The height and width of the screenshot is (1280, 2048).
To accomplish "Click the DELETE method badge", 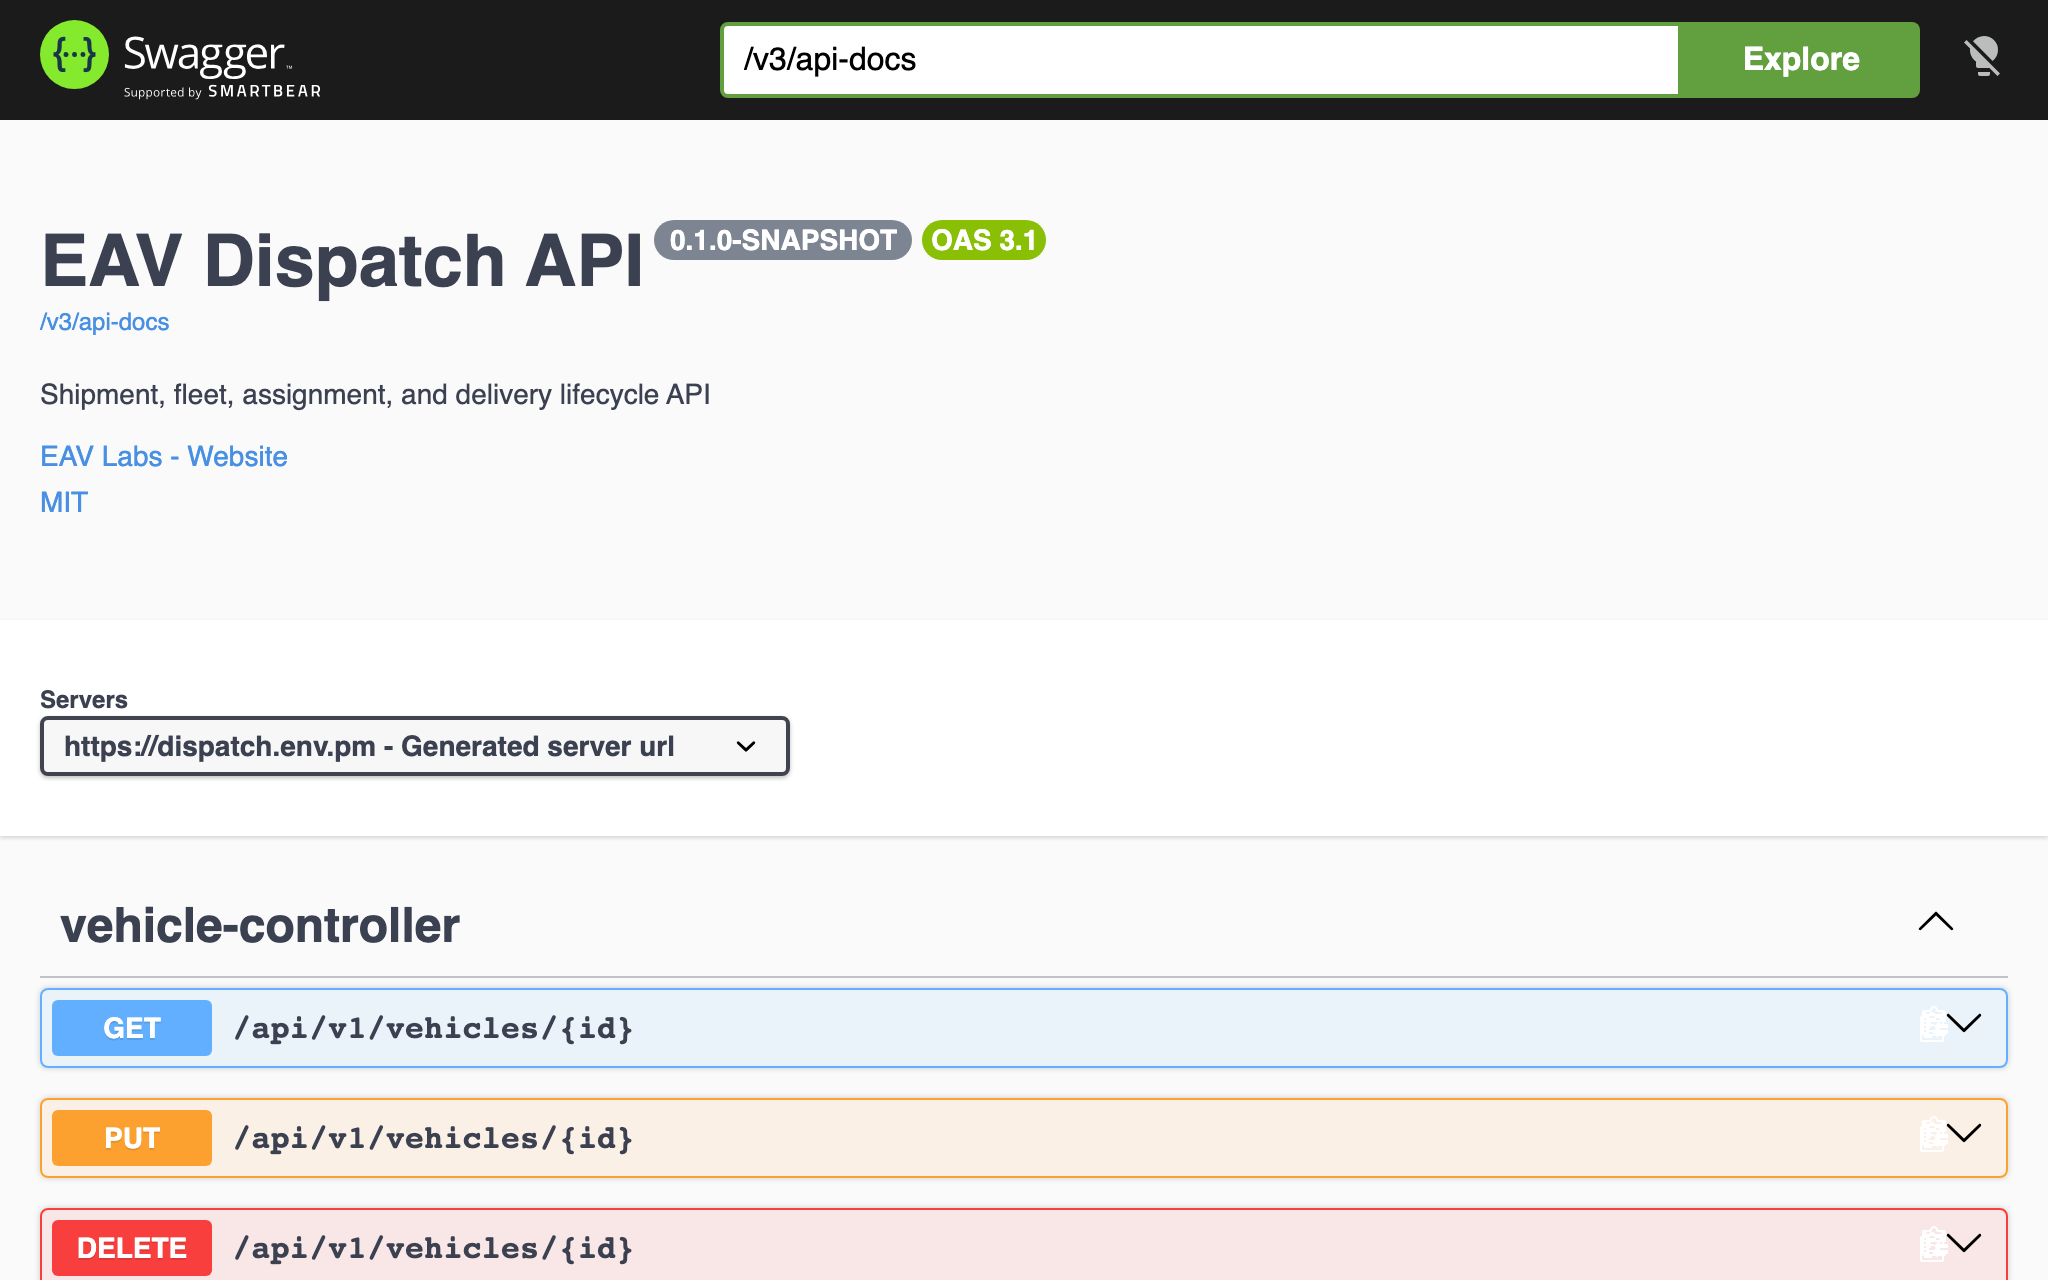I will point(132,1248).
